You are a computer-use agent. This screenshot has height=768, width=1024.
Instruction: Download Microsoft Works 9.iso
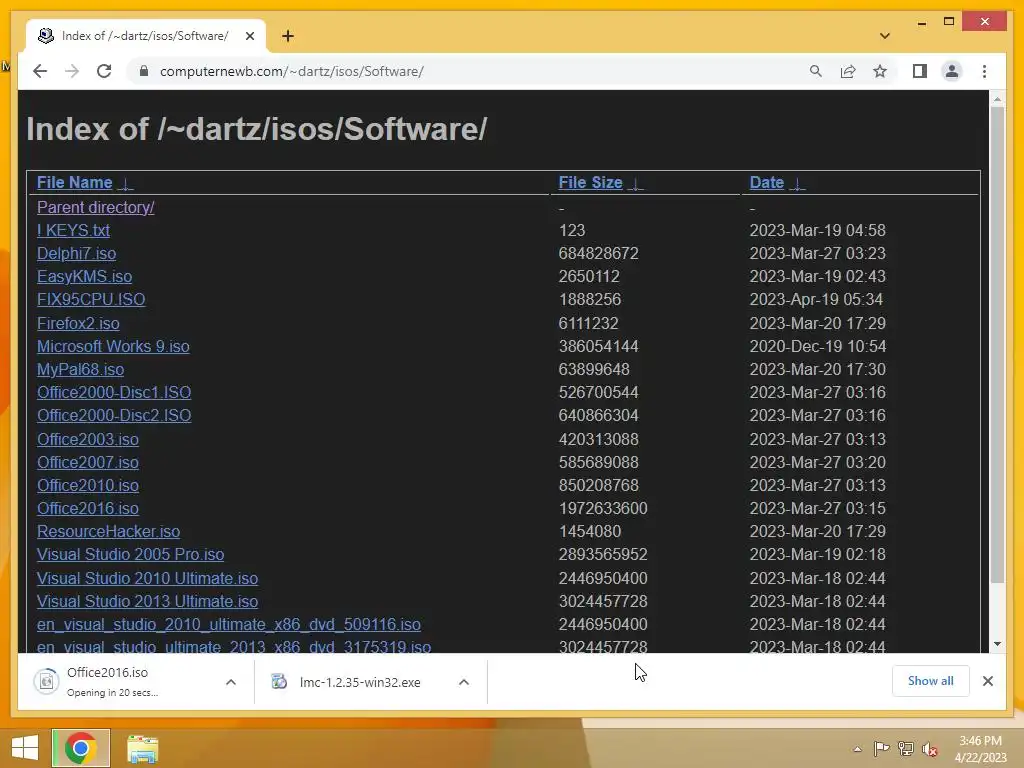pos(113,346)
